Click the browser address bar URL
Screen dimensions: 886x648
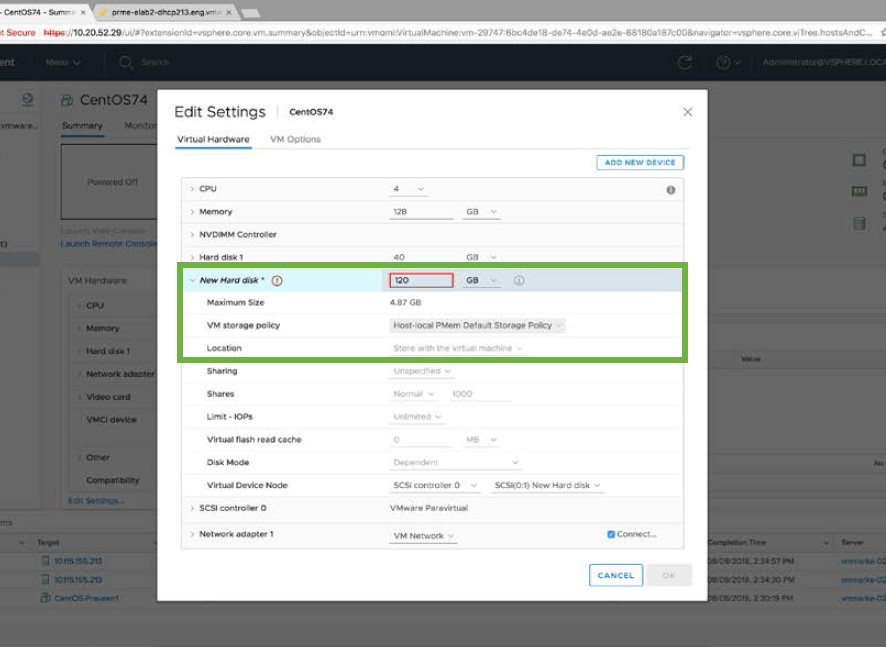(x=458, y=33)
